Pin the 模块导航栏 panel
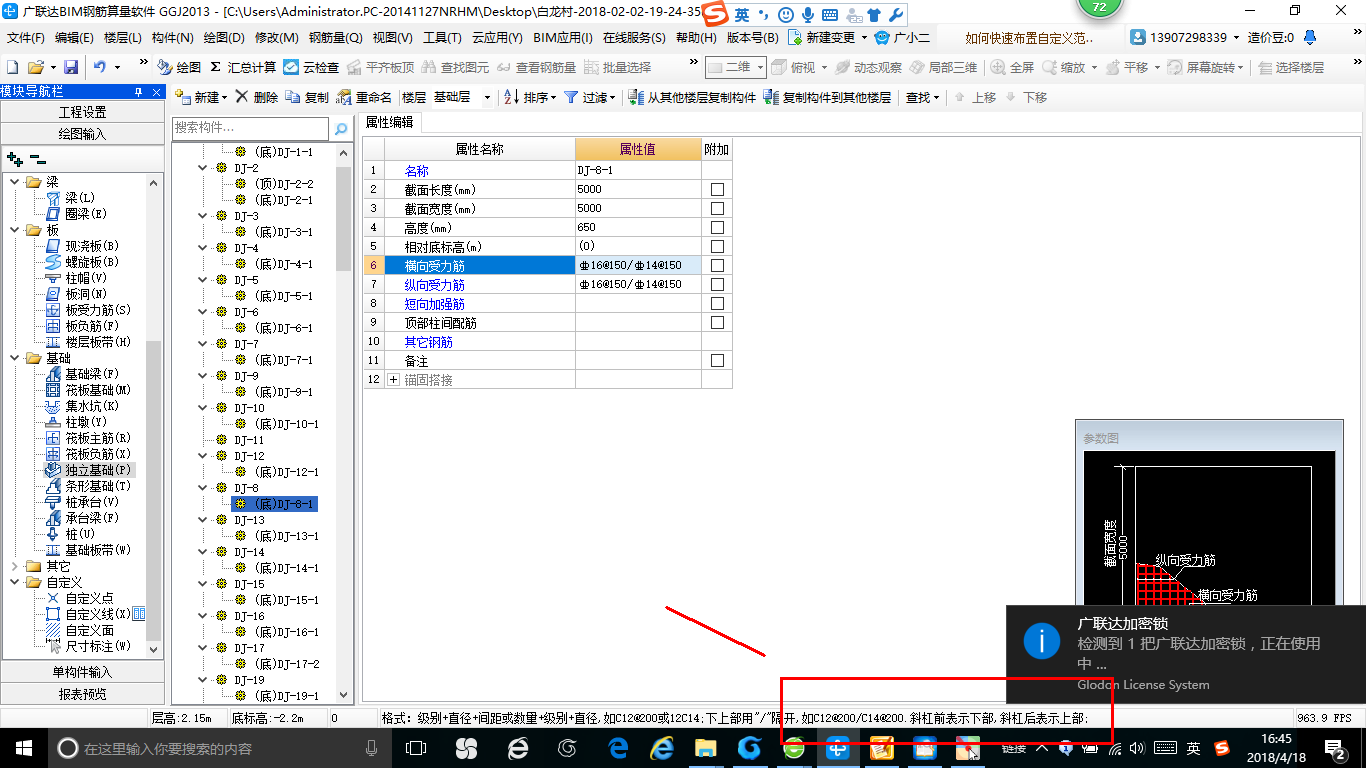This screenshot has height=768, width=1366. (x=139, y=92)
